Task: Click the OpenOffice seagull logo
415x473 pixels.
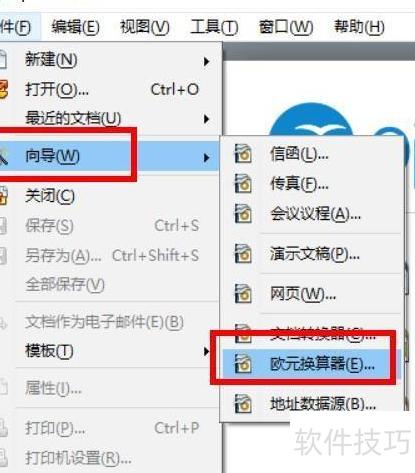Action: coord(312,122)
